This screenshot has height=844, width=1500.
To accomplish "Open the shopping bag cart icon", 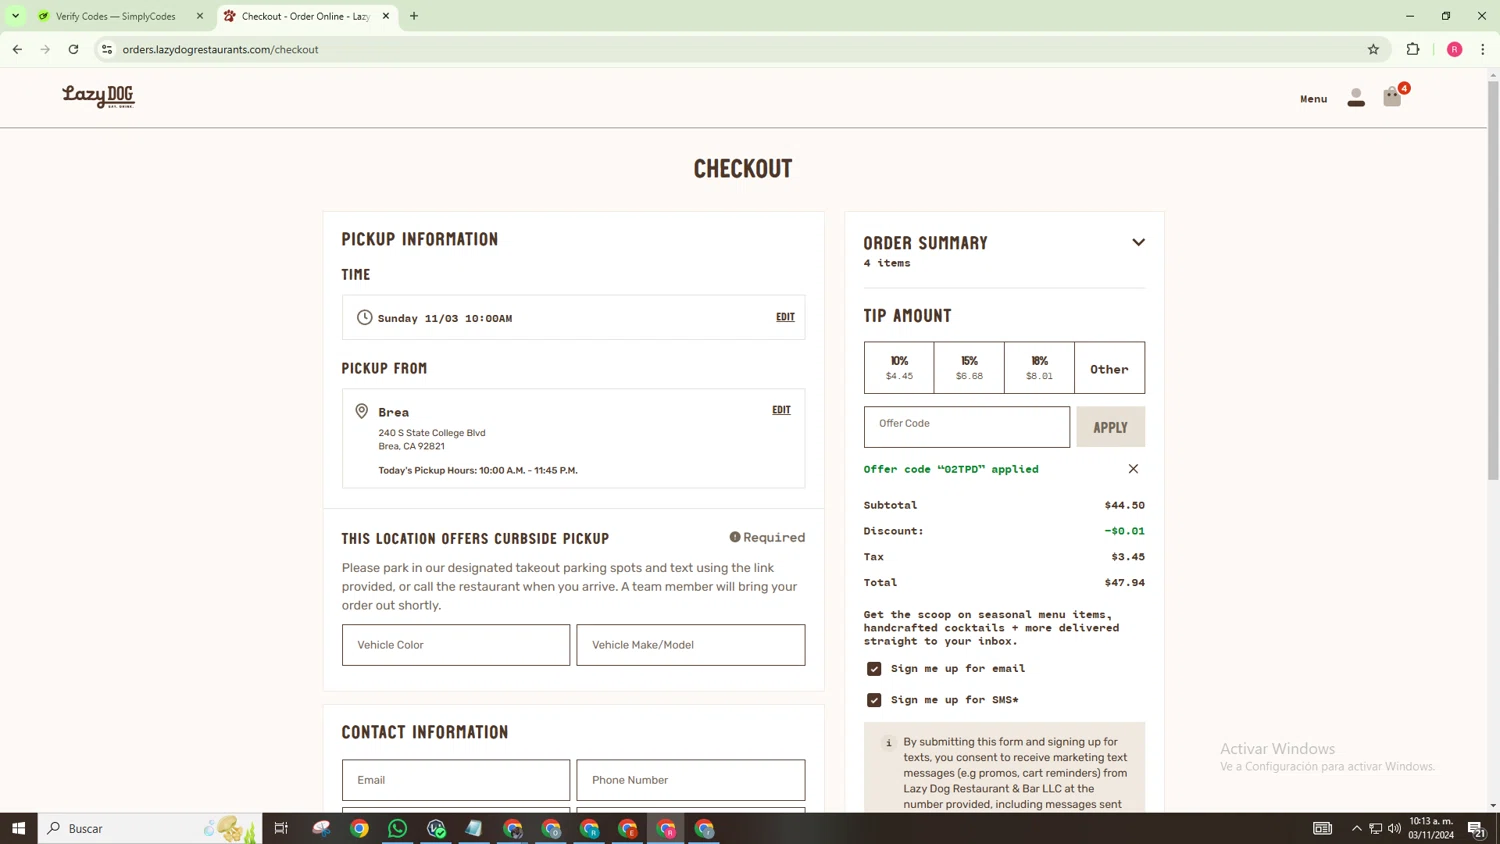I will (1392, 96).
